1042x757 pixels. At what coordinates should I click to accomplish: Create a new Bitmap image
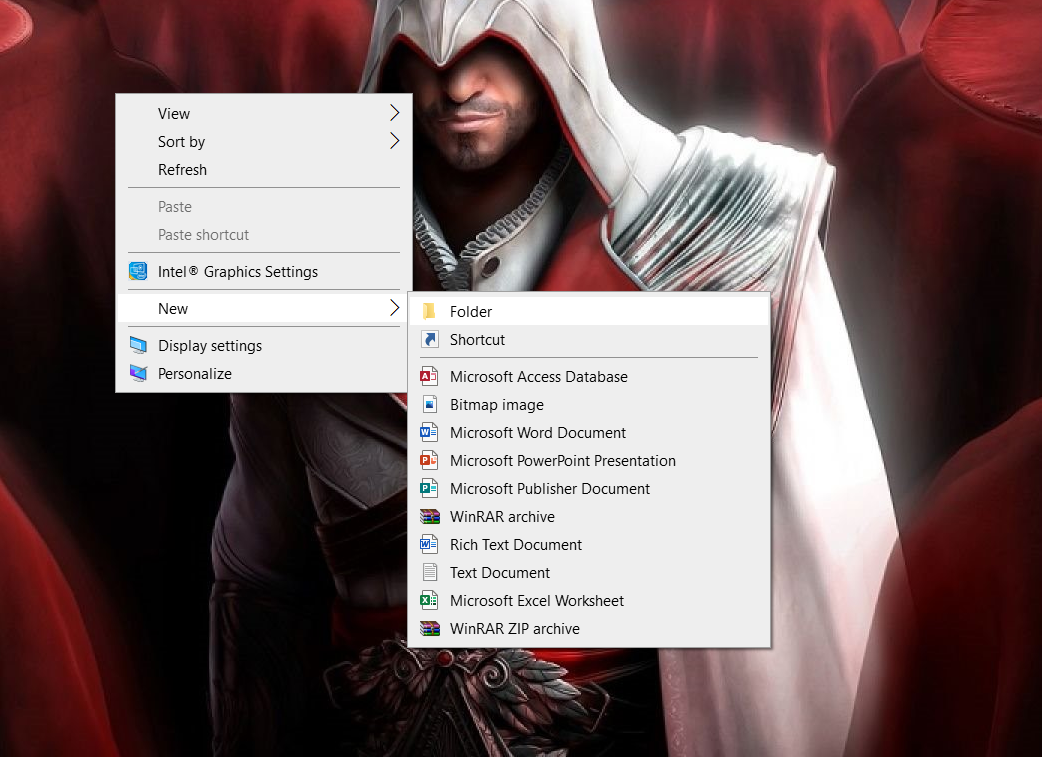(589, 405)
